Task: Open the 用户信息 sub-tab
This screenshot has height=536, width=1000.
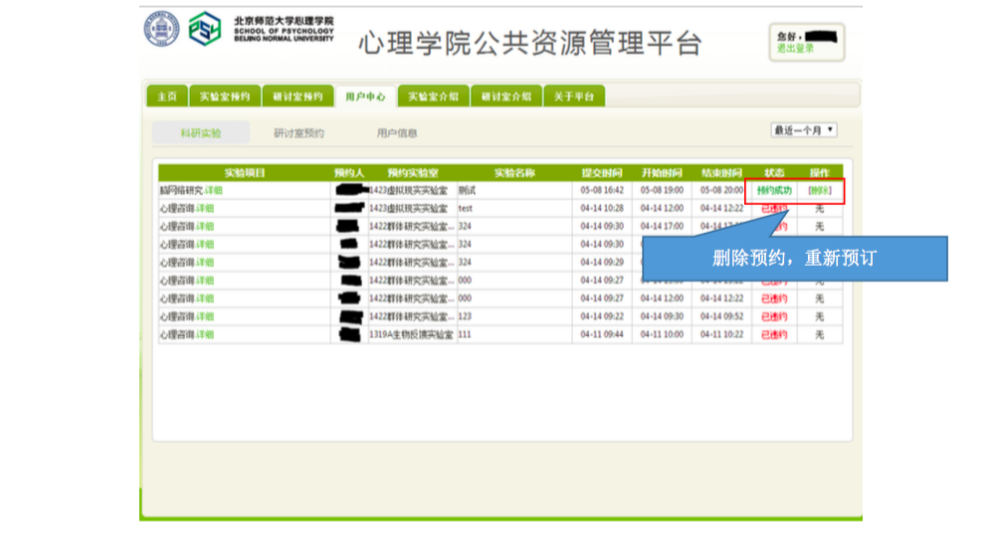Action: (x=397, y=132)
